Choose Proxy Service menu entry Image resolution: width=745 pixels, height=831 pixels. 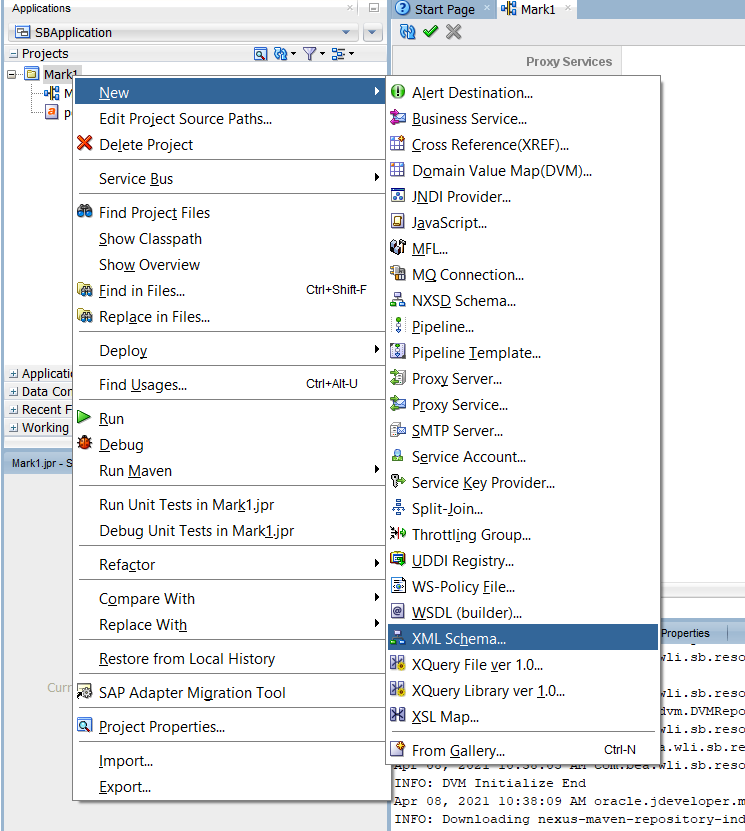[x=460, y=404]
